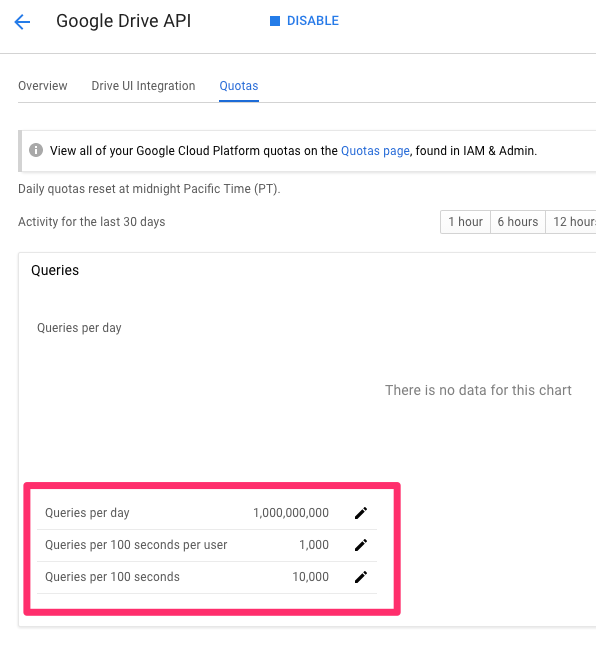Click the Queries card heading
Image resolution: width=596 pixels, height=658 pixels.
click(55, 270)
